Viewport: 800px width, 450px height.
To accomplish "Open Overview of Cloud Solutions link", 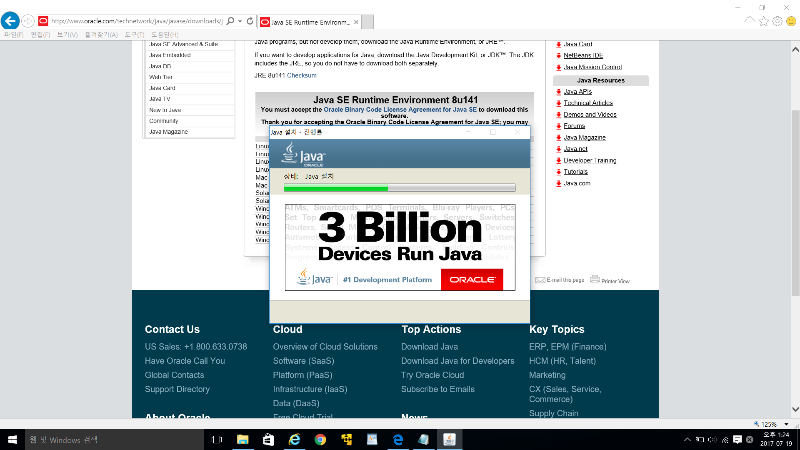I will click(325, 346).
